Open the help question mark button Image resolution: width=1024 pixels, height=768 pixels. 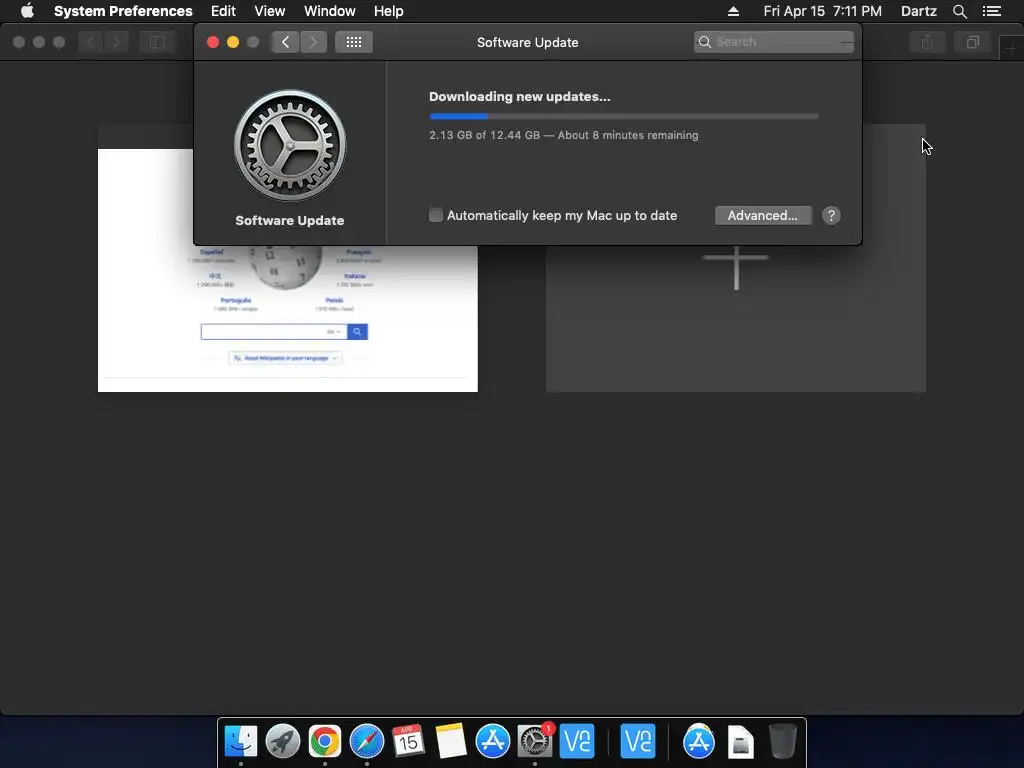[831, 216]
